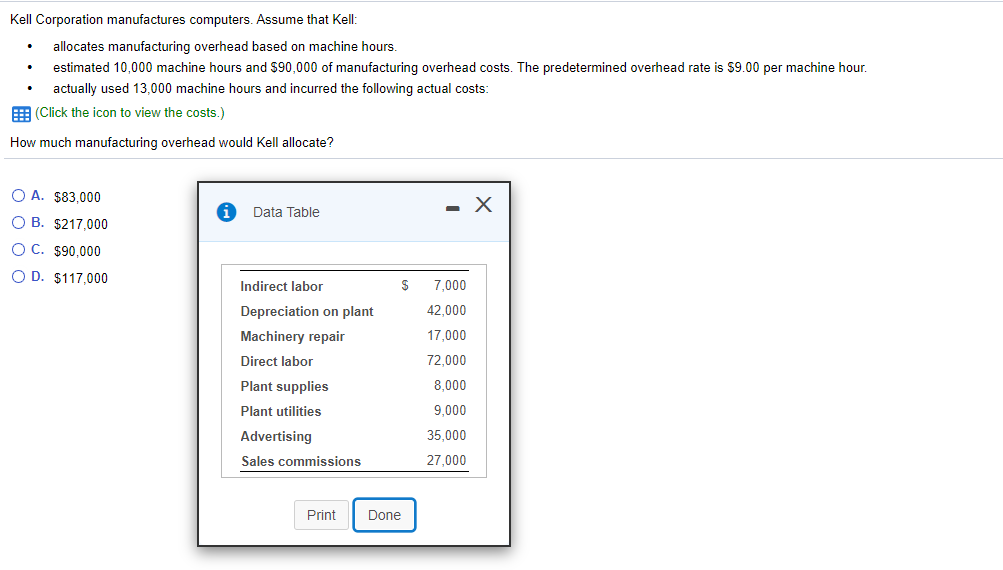Click the 35,000 value cell

point(446,435)
